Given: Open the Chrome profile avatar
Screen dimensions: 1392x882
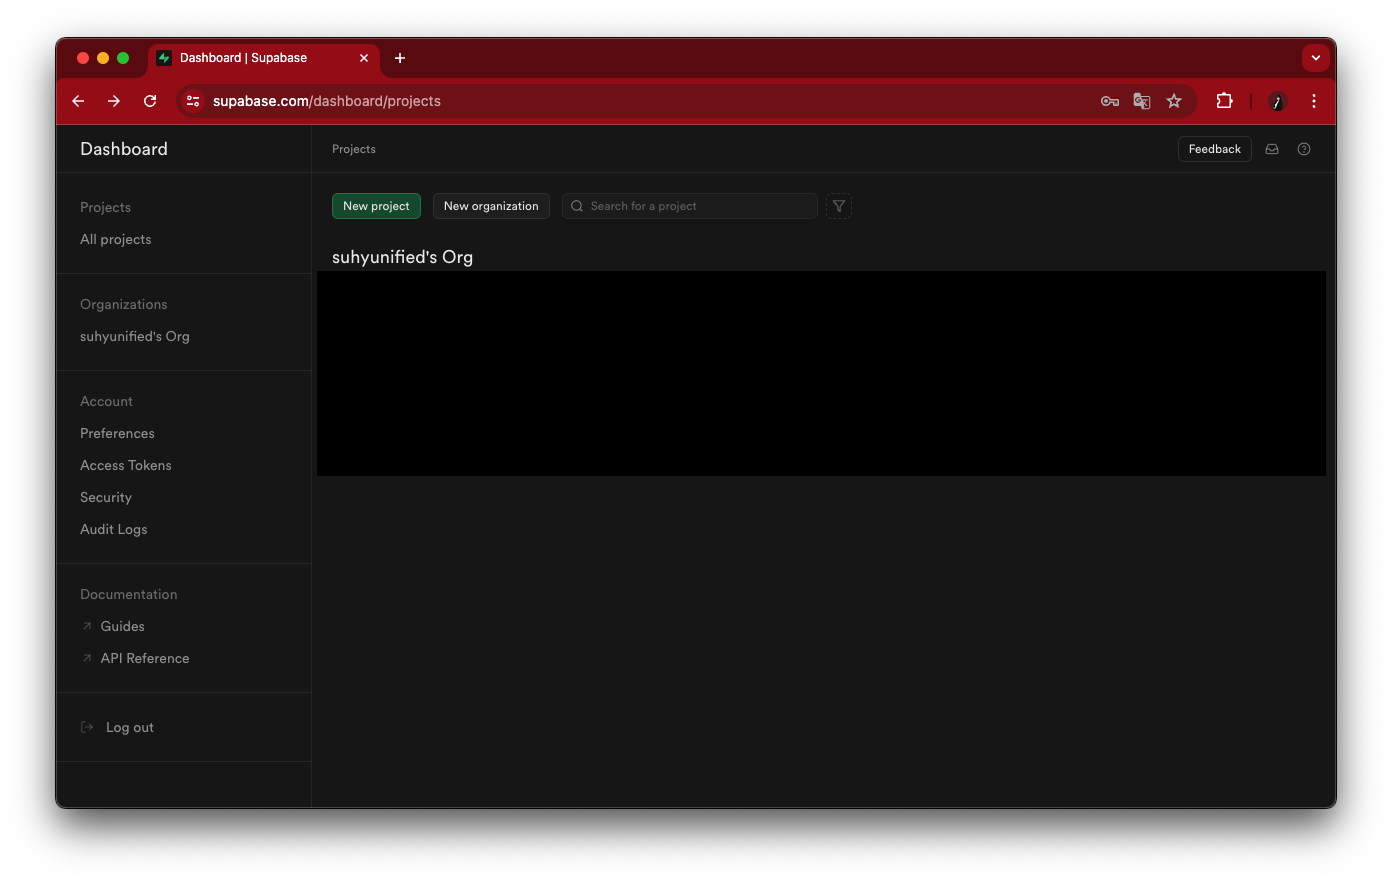Looking at the screenshot, I should [x=1277, y=101].
